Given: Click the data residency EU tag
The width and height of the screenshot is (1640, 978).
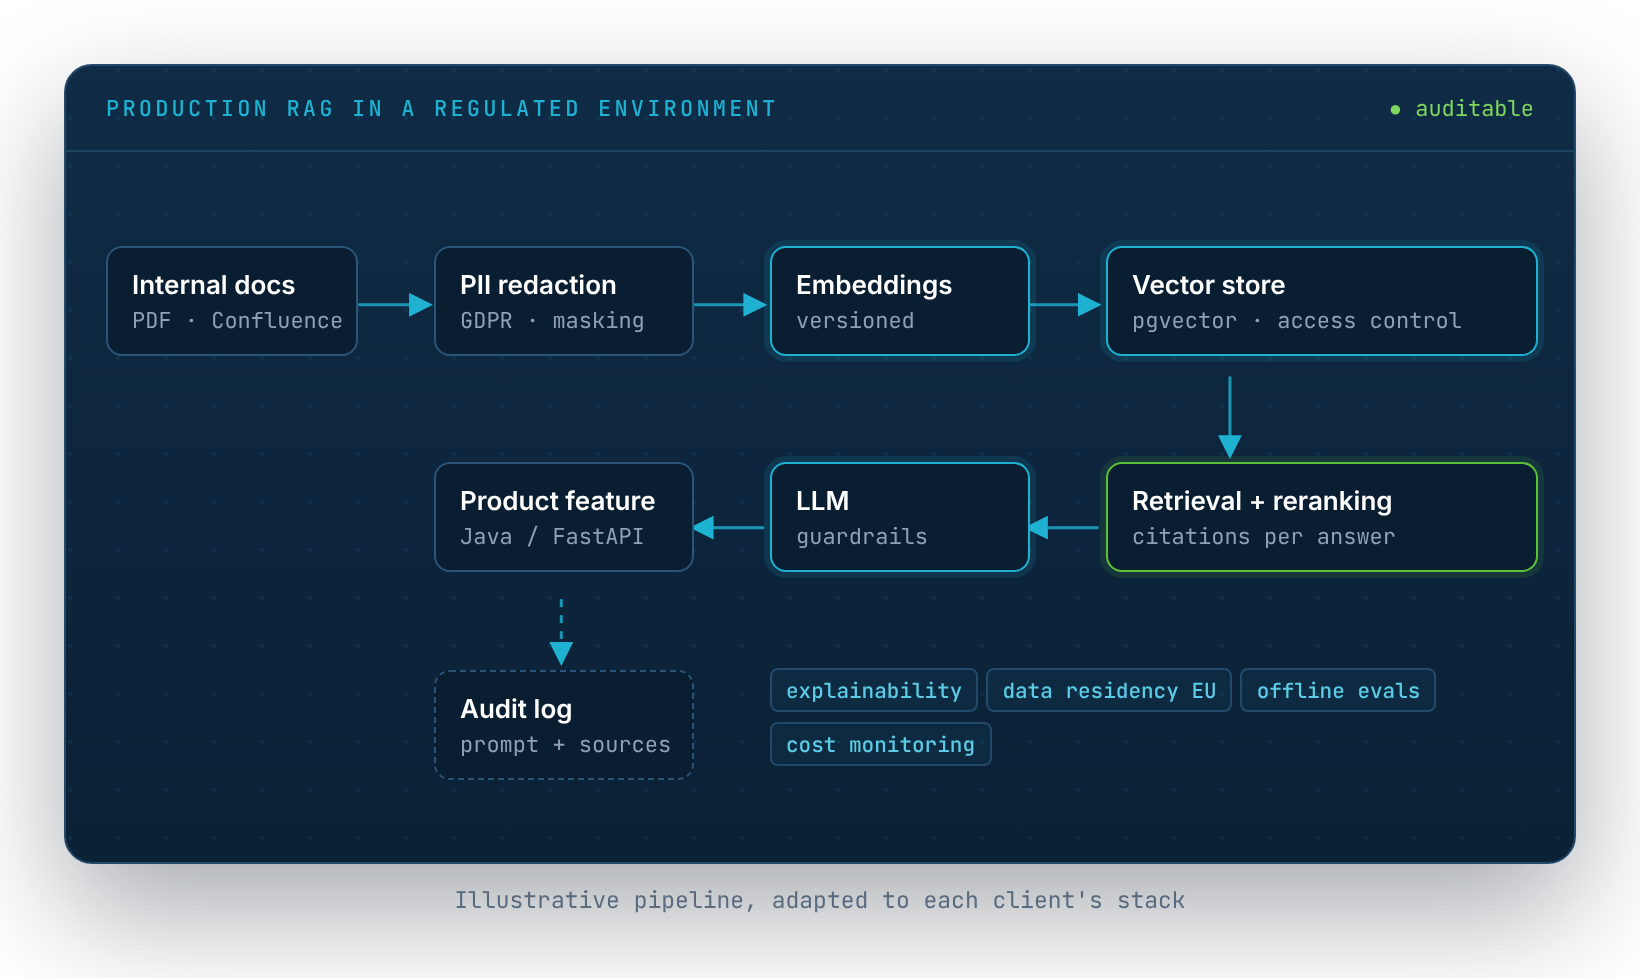Looking at the screenshot, I should click(x=1109, y=690).
